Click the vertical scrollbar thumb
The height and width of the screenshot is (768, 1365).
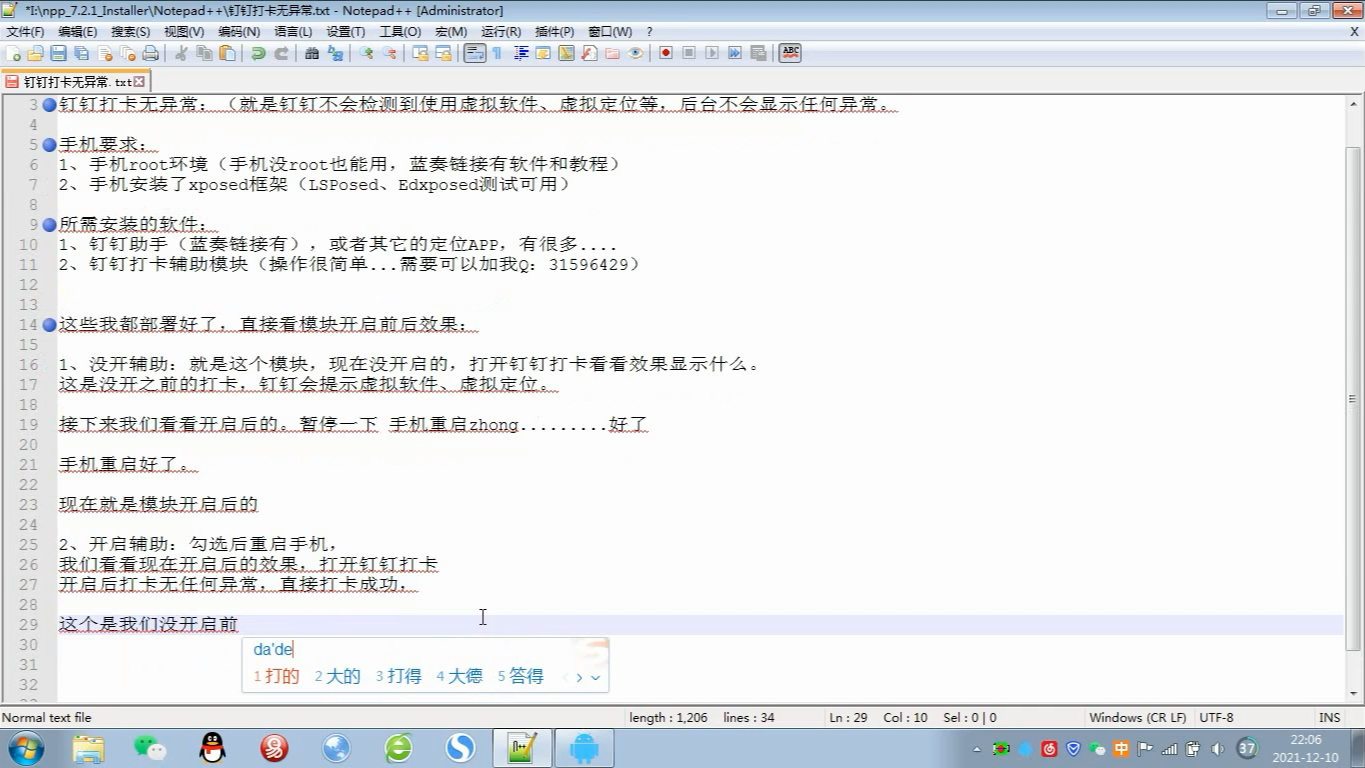pyautogui.click(x=1353, y=397)
